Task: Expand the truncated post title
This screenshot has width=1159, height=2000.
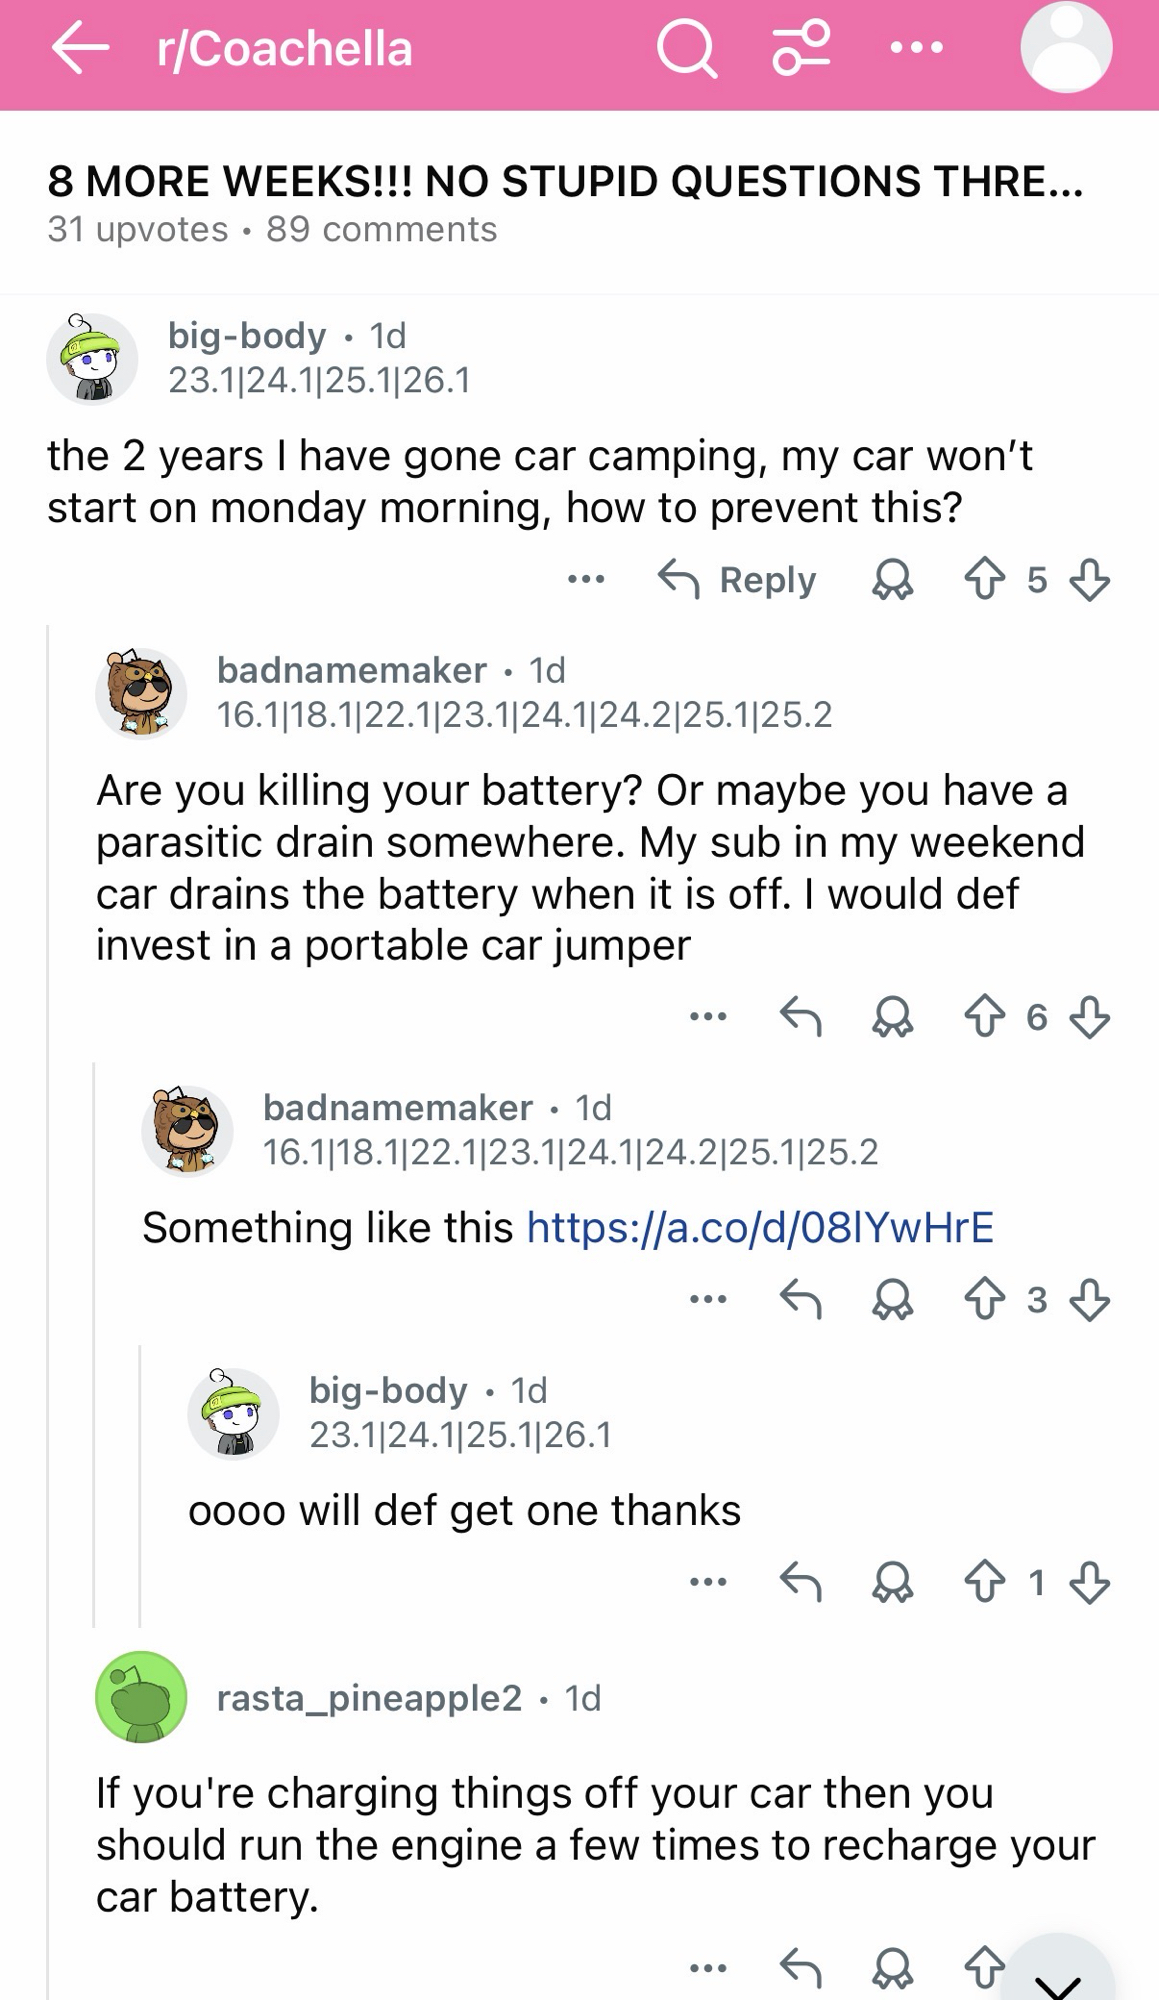Action: coord(565,181)
